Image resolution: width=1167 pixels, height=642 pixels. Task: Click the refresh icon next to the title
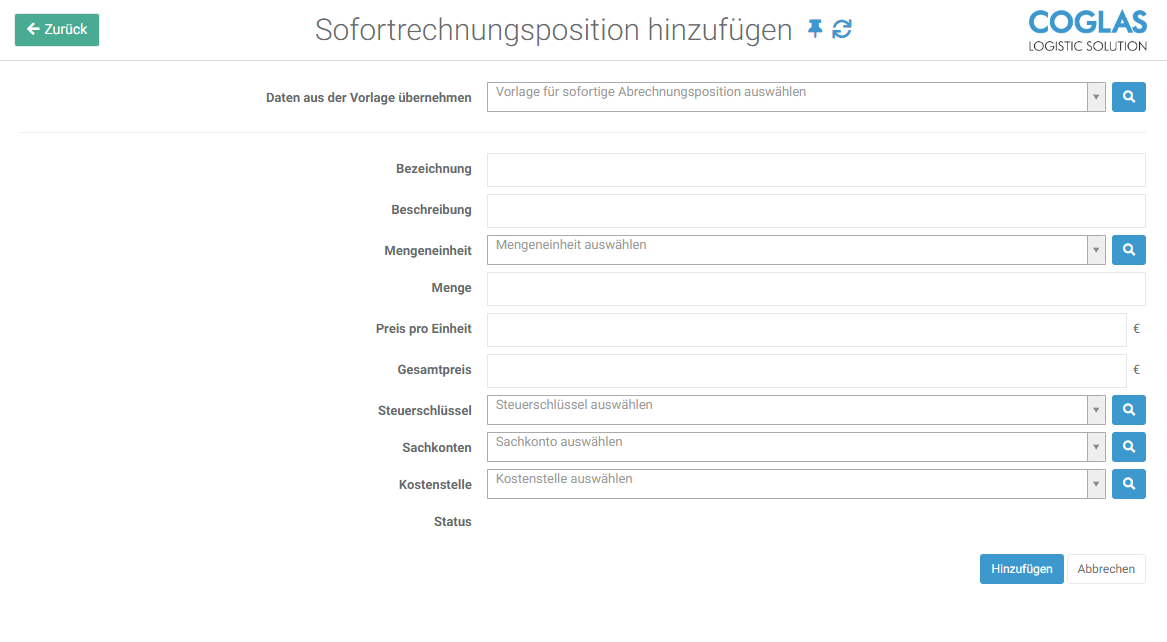pyautogui.click(x=842, y=29)
